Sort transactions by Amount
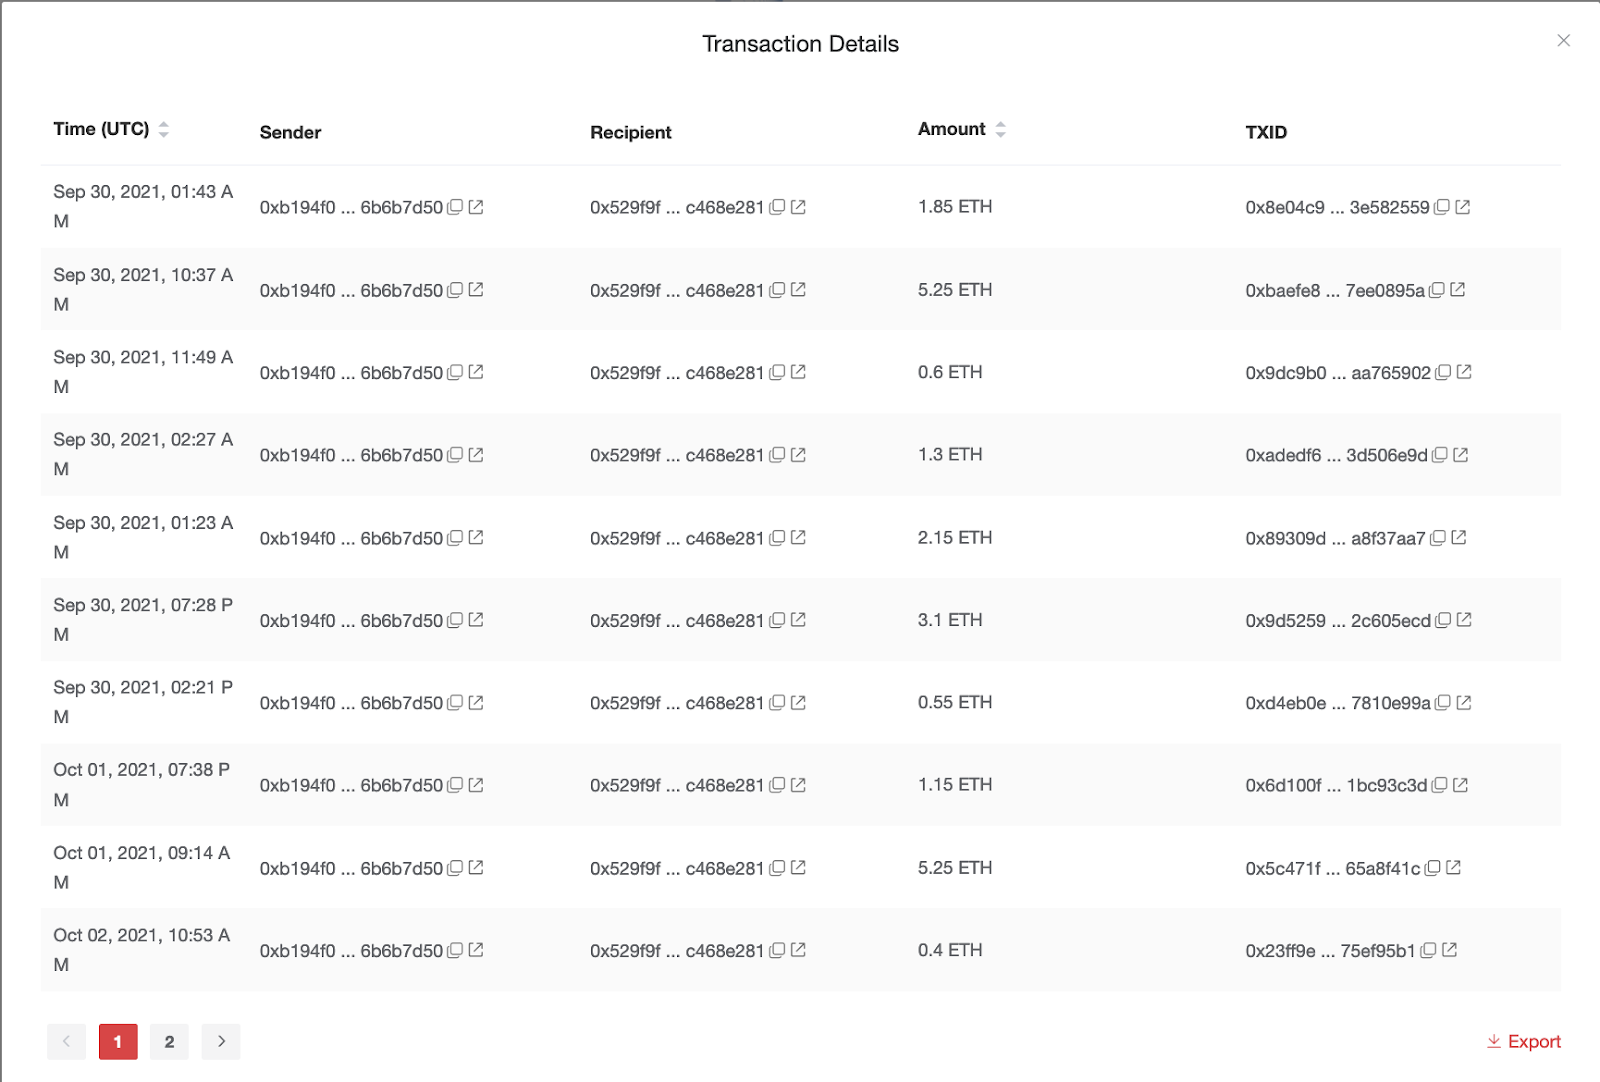This screenshot has height=1082, width=1600. [1000, 129]
